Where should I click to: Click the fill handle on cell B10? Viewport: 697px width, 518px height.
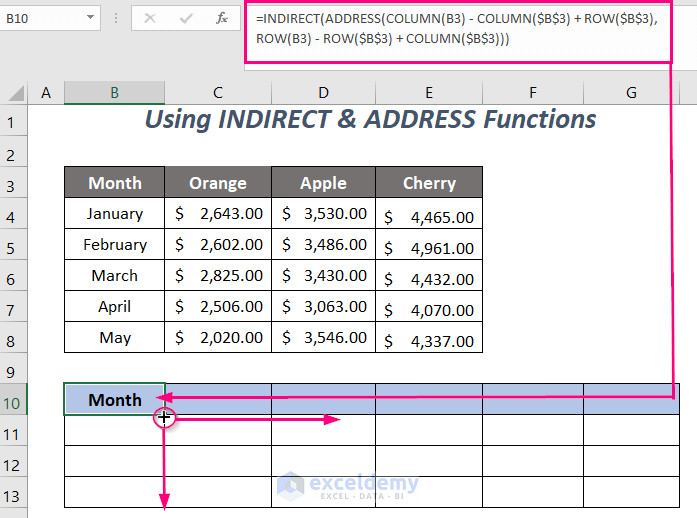click(x=164, y=414)
